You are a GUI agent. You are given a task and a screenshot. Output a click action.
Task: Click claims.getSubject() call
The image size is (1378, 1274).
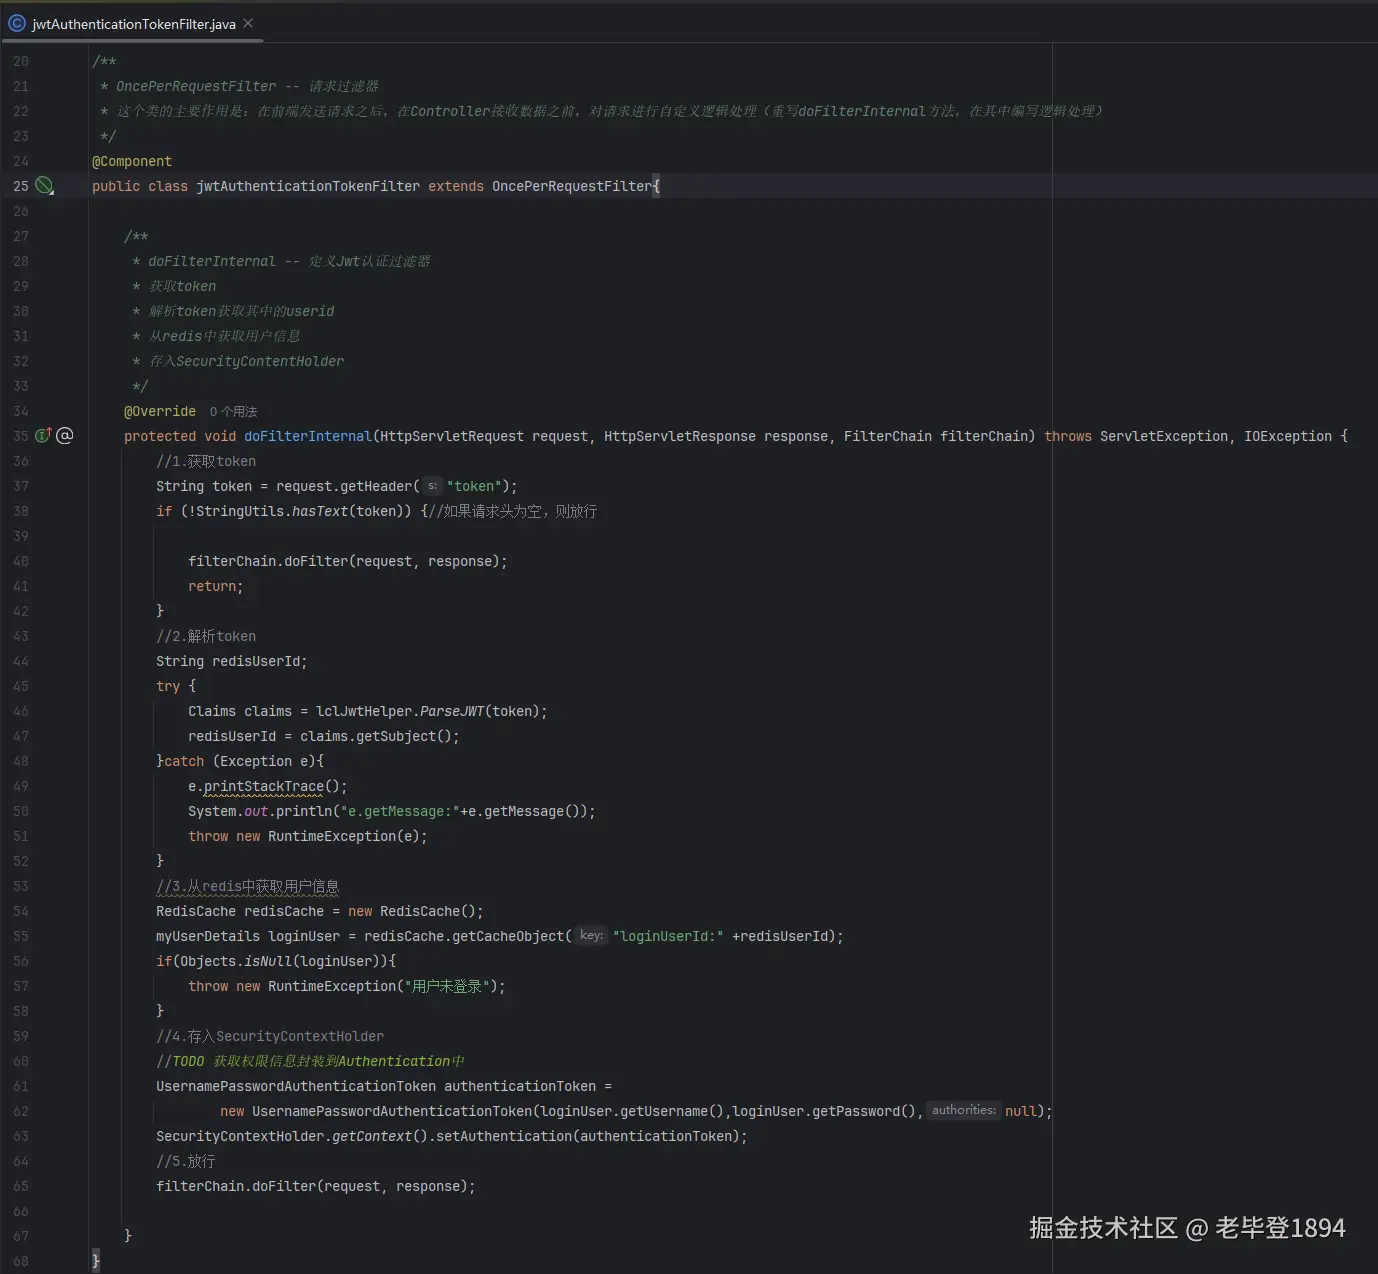pos(376,736)
